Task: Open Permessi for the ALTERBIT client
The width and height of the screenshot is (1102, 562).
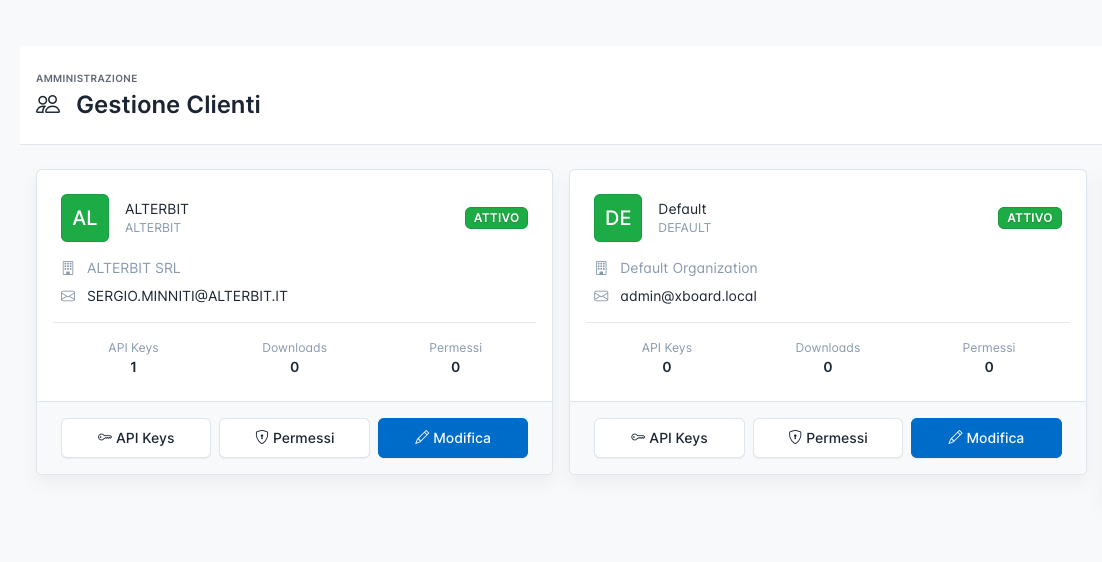Action: tap(294, 438)
